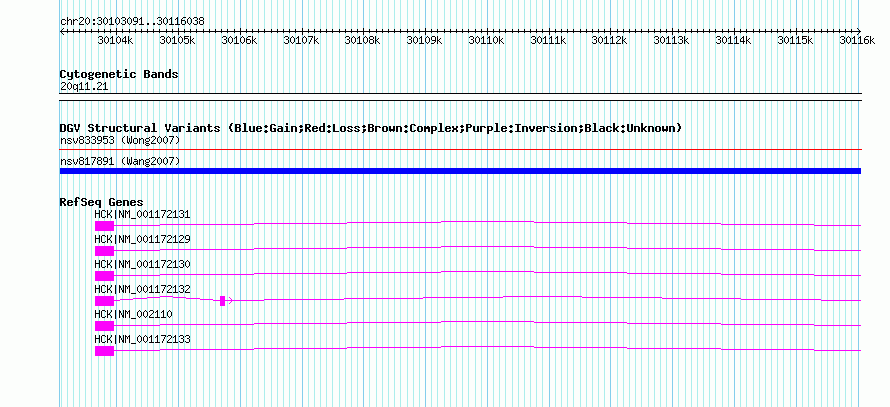Open the HCK|NM_001172133 transcript label
This screenshot has width=890, height=407.
point(142,339)
